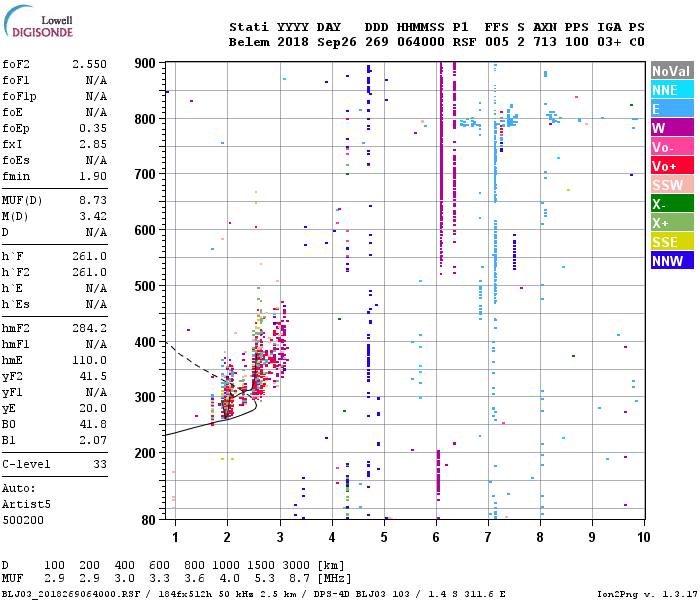Click the MUF value 4.0 for 1000 km

[229, 579]
